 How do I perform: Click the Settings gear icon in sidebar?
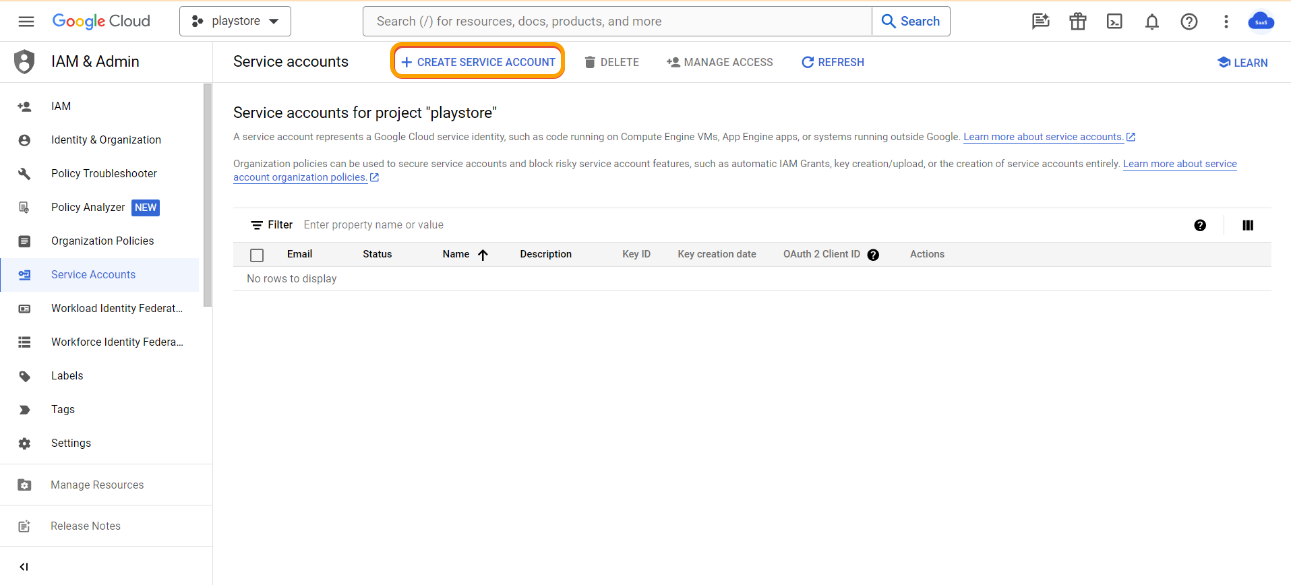24,443
